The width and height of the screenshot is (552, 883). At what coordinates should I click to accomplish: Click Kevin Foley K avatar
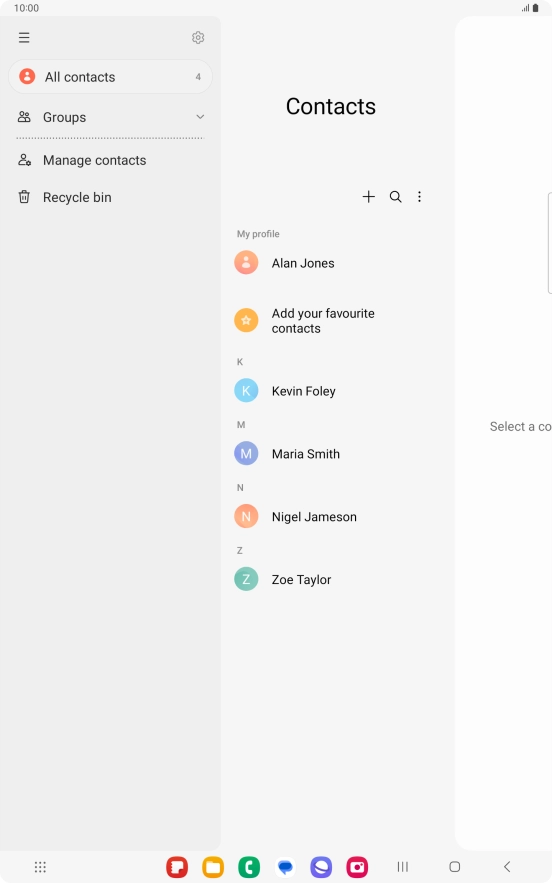246,390
